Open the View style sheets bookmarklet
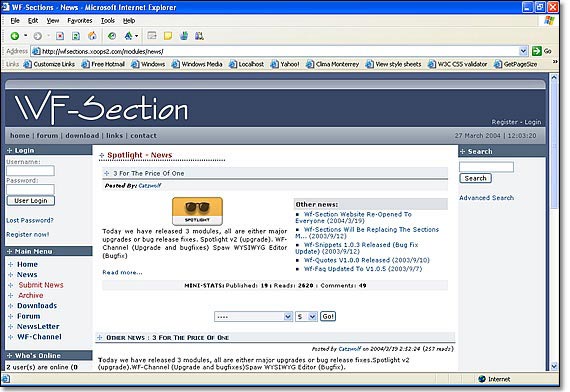Image resolution: width=570 pixels, height=392 pixels. coord(393,64)
